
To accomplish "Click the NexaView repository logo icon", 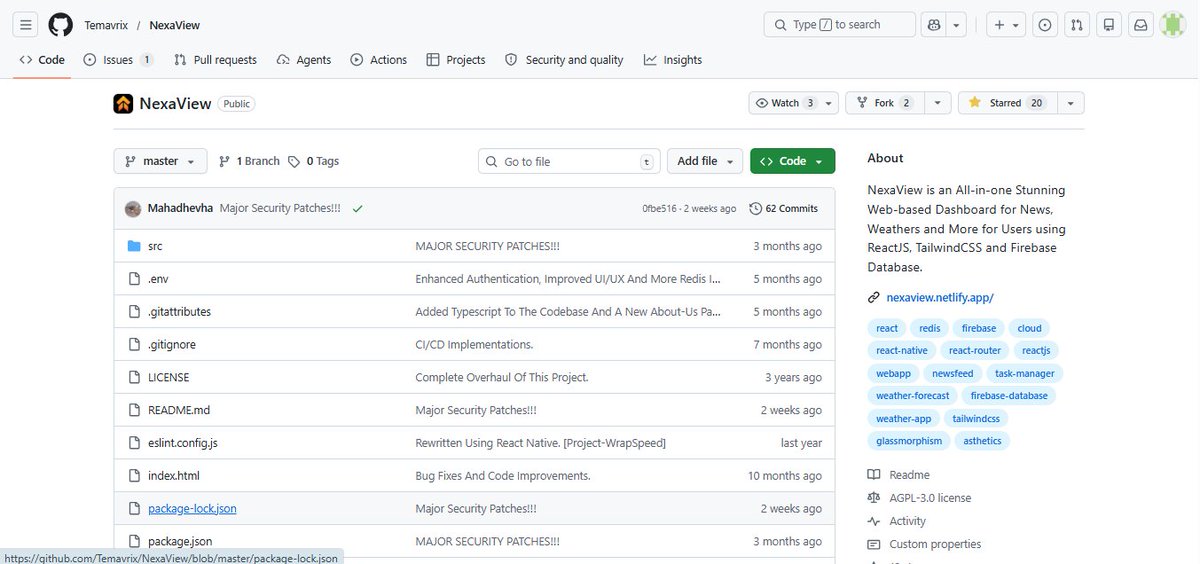I will (123, 103).
